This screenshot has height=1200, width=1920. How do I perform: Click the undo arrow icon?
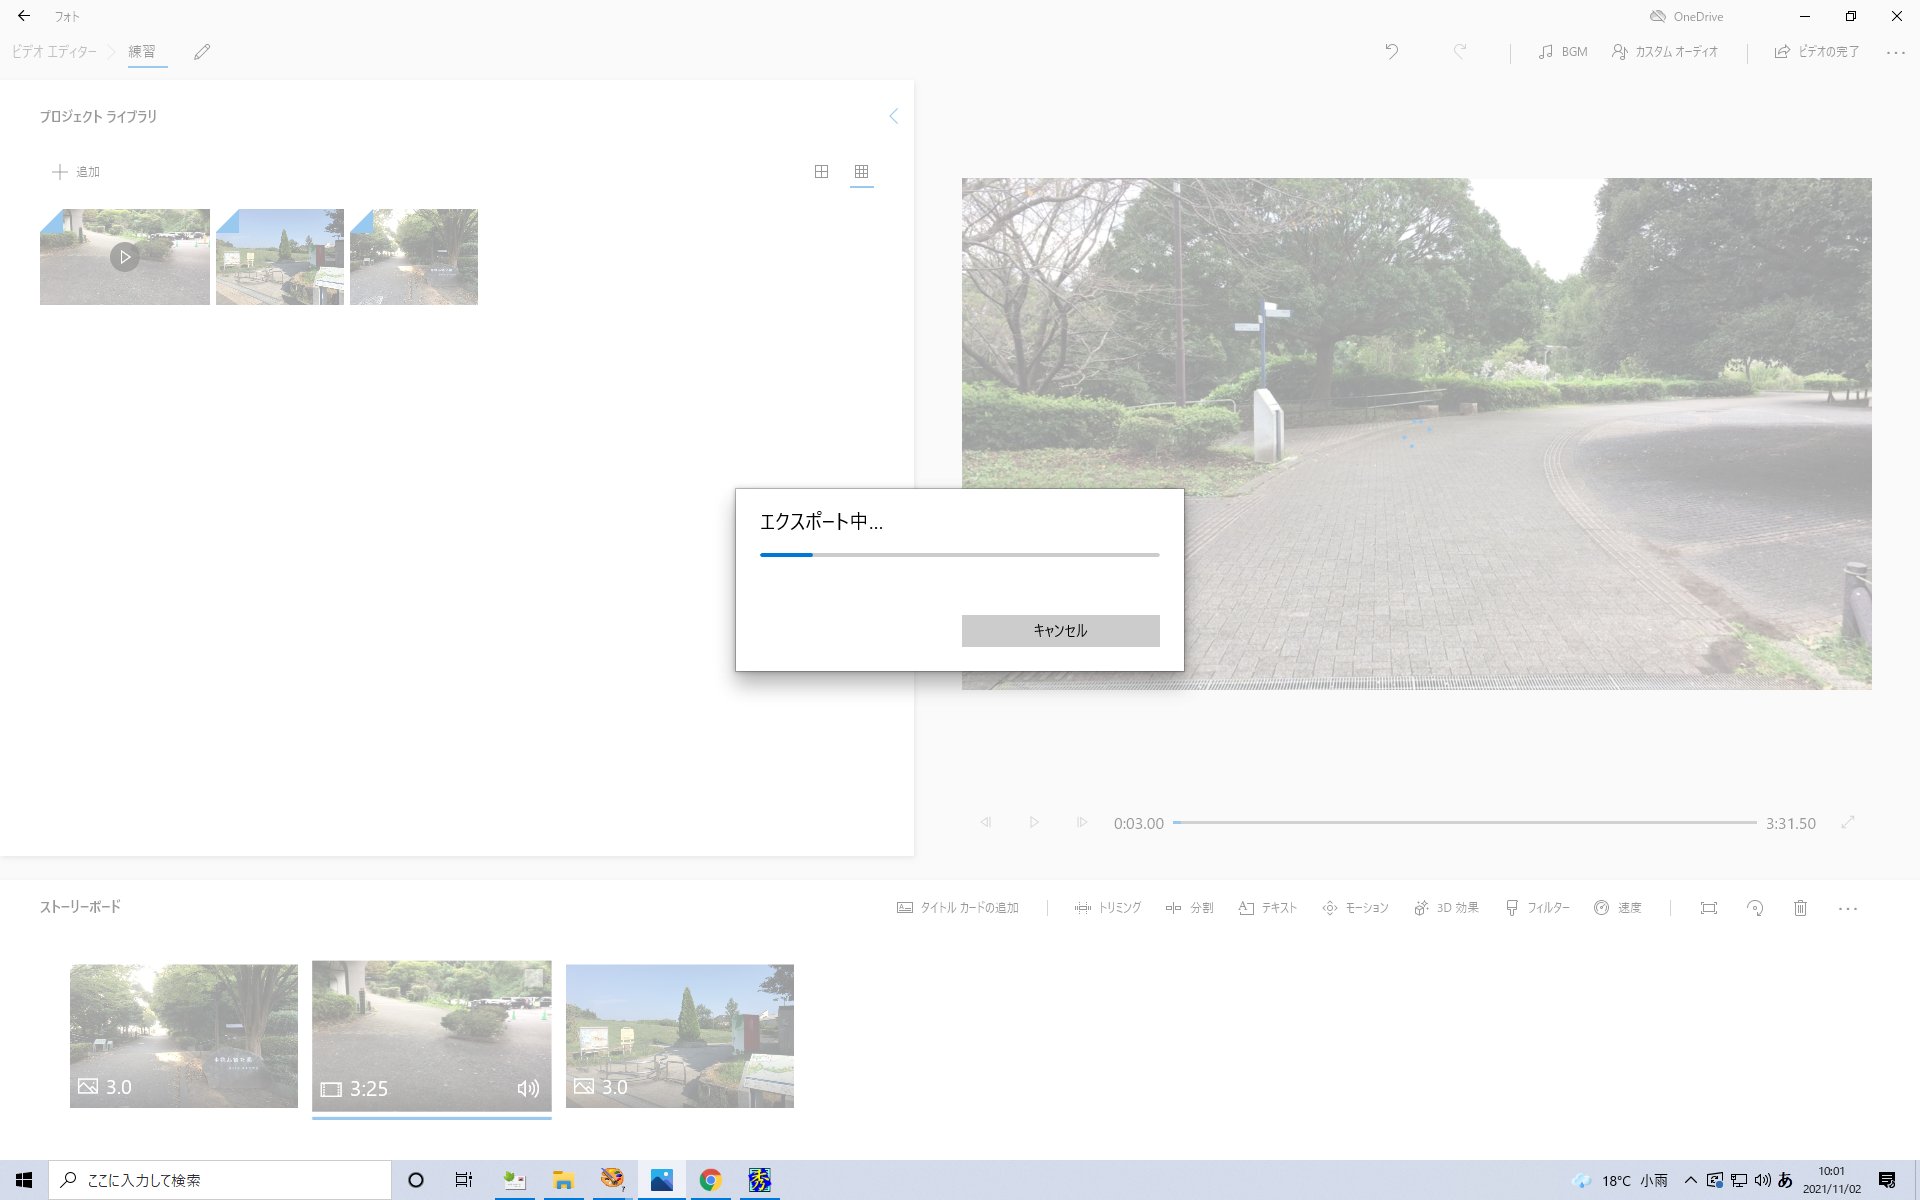(x=1391, y=51)
